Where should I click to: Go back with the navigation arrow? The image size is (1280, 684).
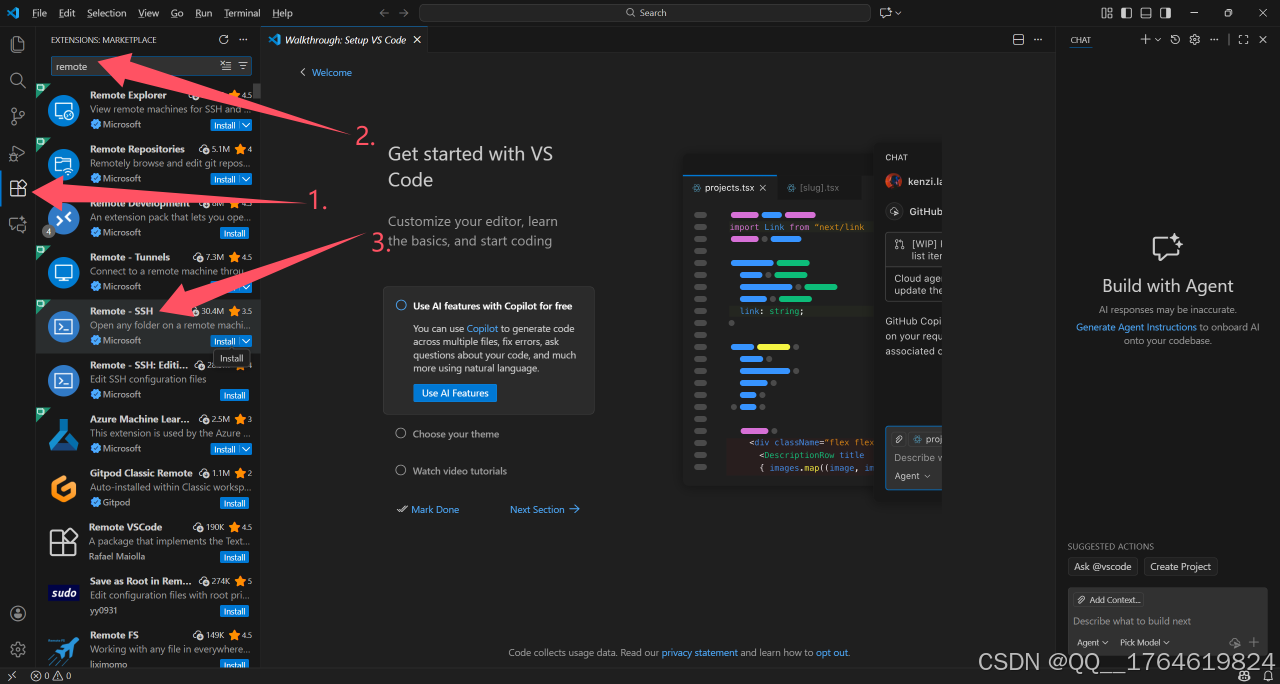pos(385,13)
